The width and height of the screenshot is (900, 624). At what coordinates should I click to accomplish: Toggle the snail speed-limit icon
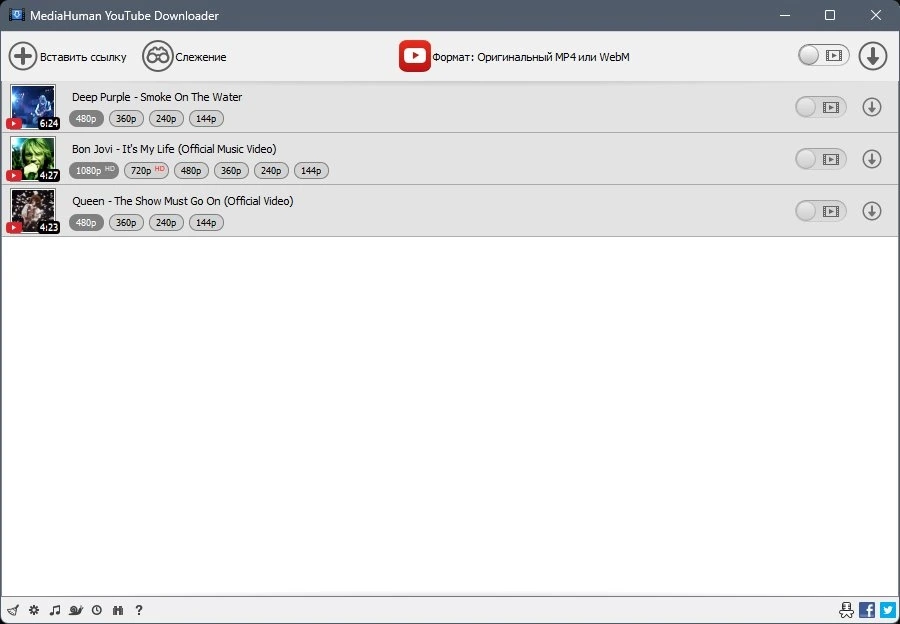pyautogui.click(x=76, y=610)
